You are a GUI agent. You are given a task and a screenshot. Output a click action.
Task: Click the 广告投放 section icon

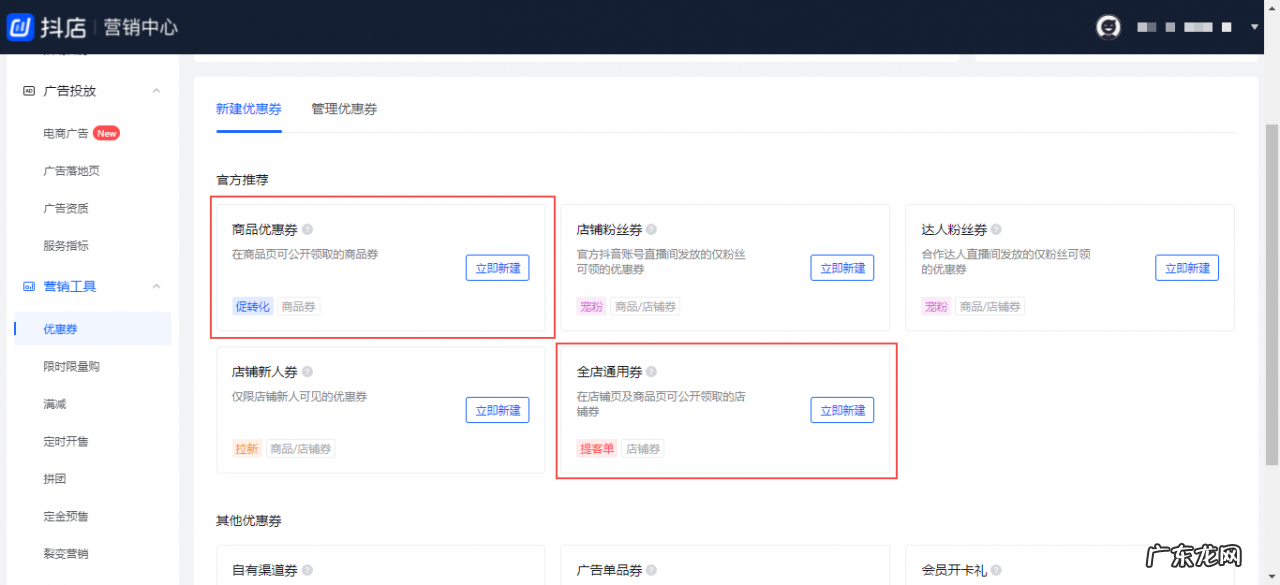point(28,90)
